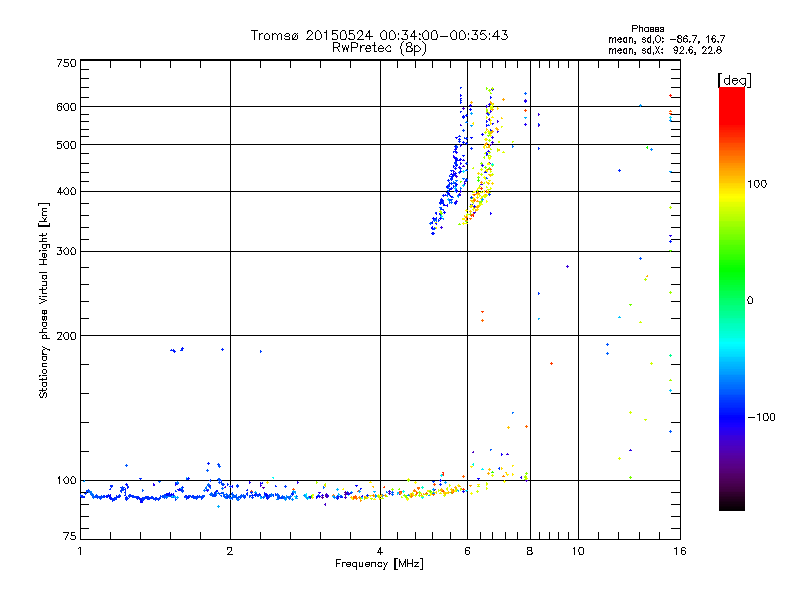This screenshot has width=800, height=600.
Task: Click the y-axis tick label '300'
Action: [66, 251]
